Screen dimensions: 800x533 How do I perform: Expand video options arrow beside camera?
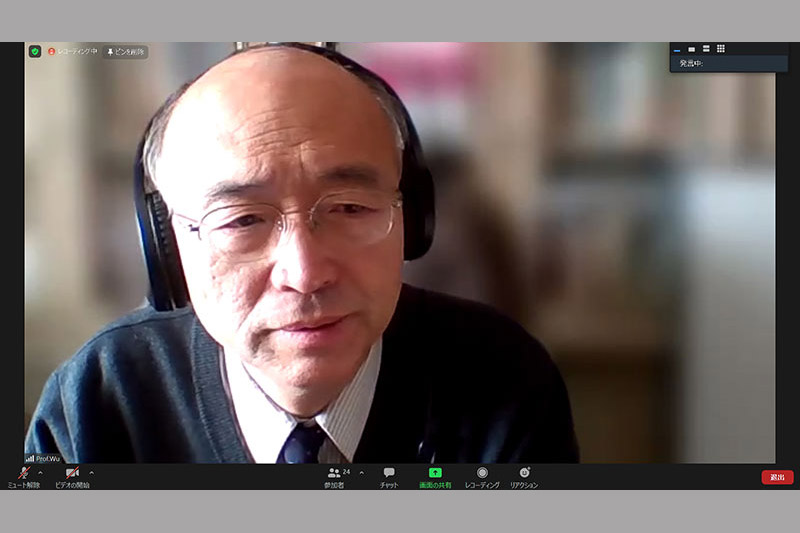[x=91, y=473]
